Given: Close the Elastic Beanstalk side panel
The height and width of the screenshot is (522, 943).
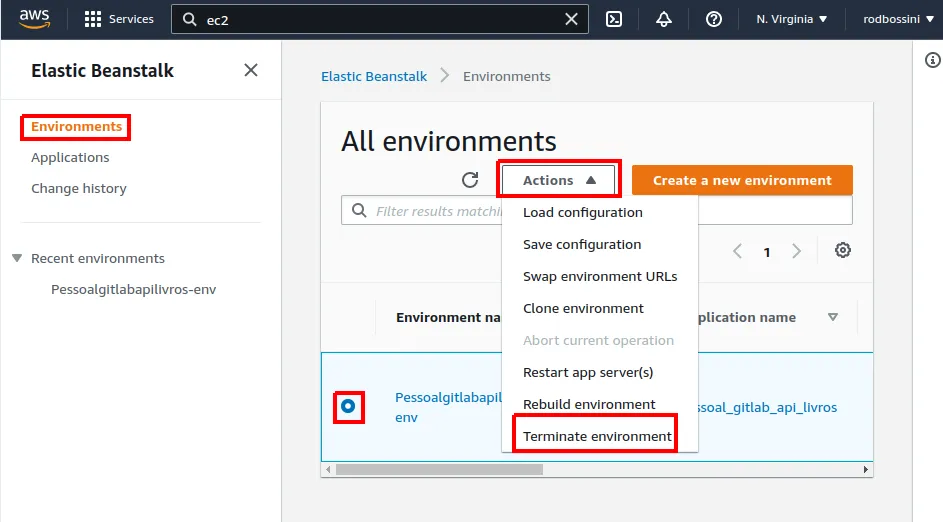Looking at the screenshot, I should [251, 70].
